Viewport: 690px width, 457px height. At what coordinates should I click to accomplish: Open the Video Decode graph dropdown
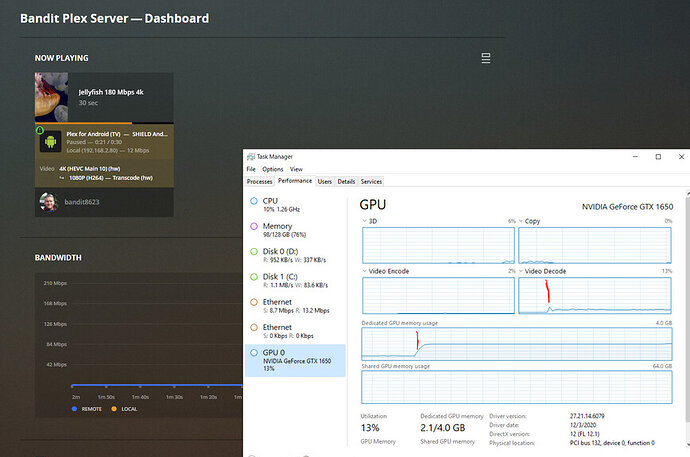[x=521, y=271]
